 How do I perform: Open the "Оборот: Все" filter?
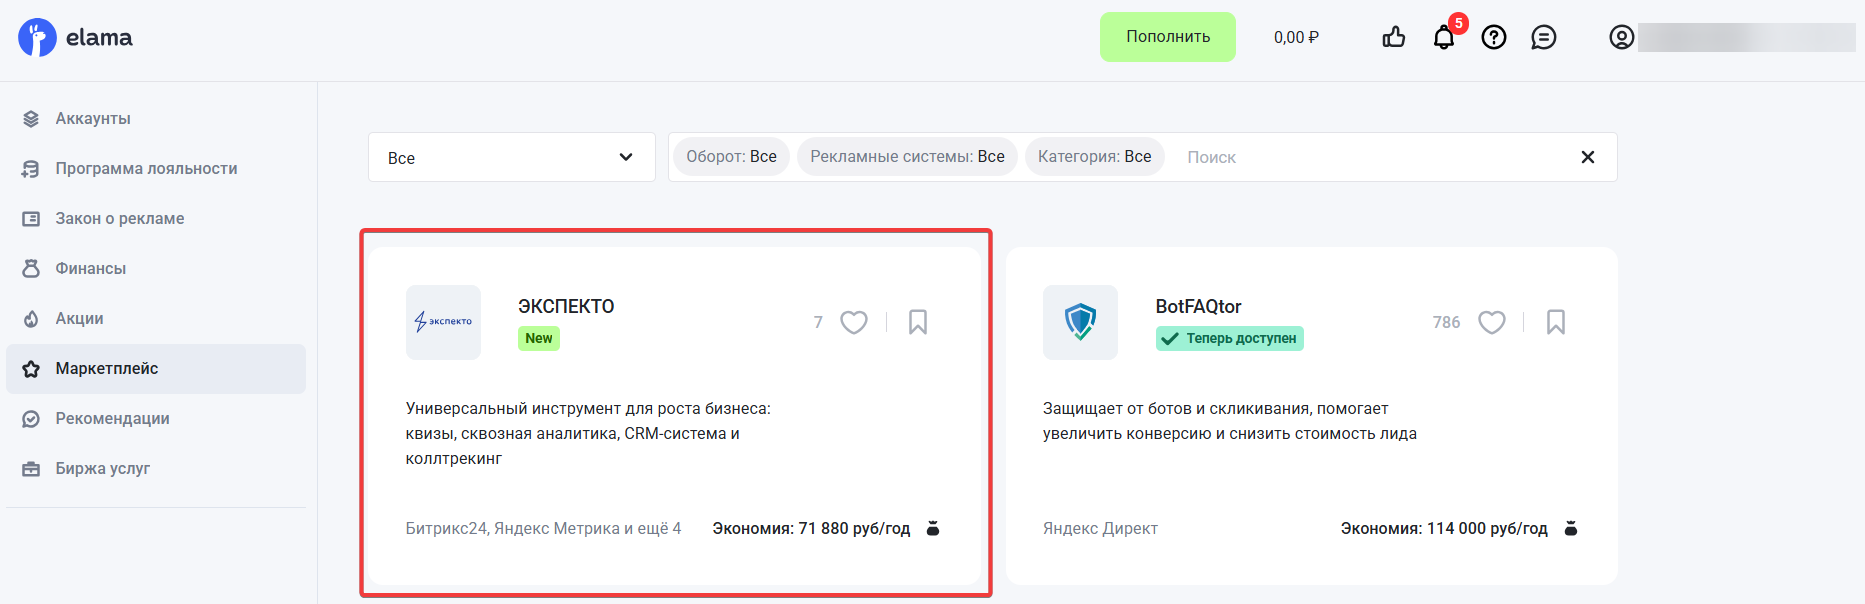point(731,157)
